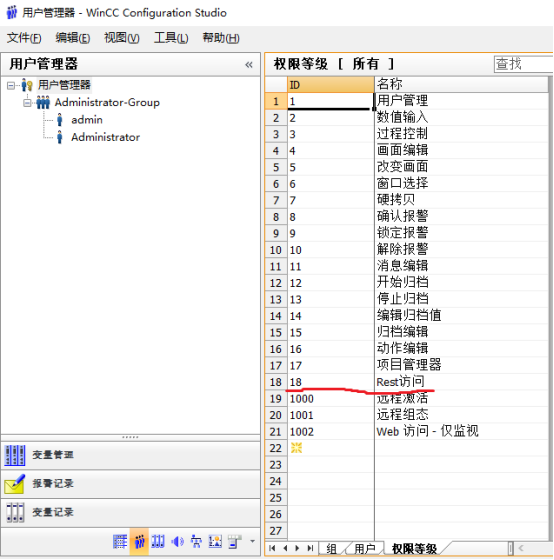Open the 帮助(H) menu

point(221,38)
